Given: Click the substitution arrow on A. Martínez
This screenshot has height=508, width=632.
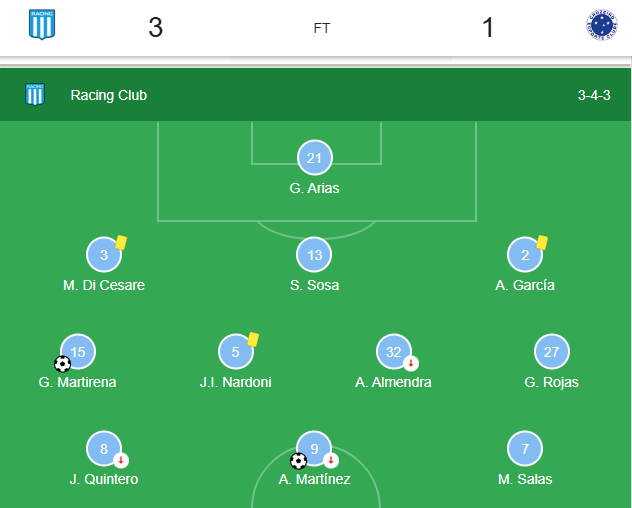Looking at the screenshot, I should pos(331,460).
